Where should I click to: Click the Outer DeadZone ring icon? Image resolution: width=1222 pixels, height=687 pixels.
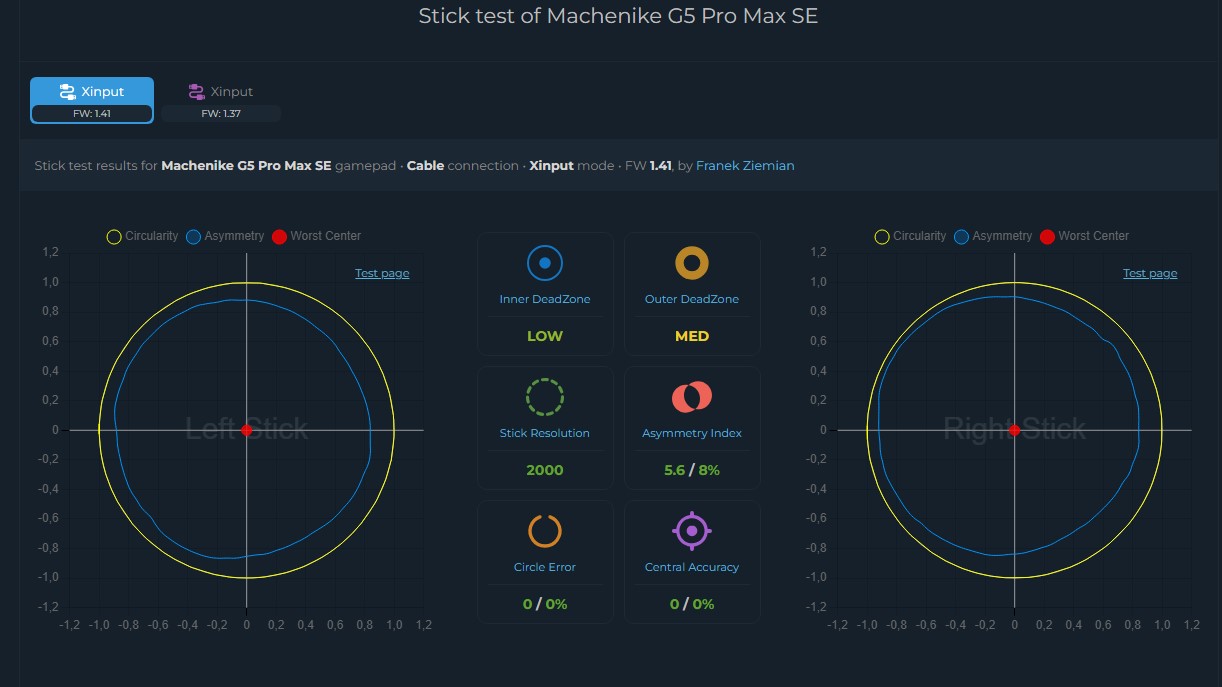tap(692, 263)
